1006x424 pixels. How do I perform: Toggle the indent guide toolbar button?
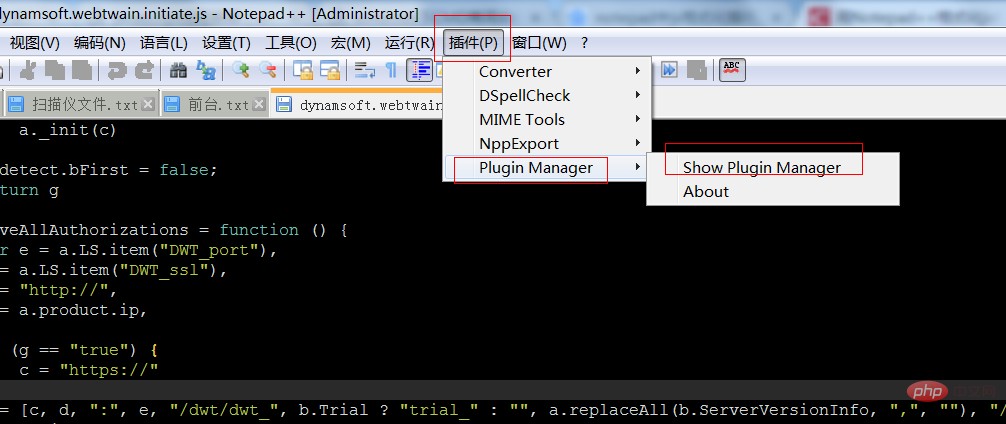click(x=419, y=69)
